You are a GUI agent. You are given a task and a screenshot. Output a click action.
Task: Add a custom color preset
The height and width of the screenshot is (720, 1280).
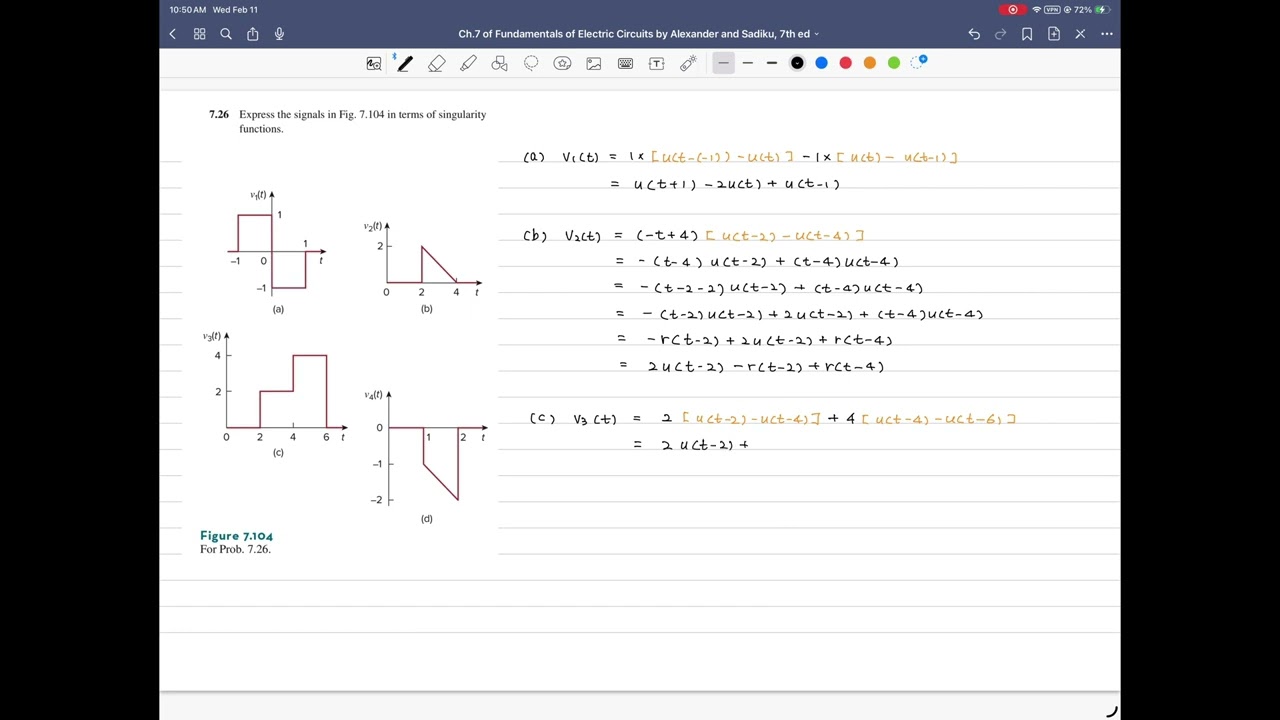919,62
